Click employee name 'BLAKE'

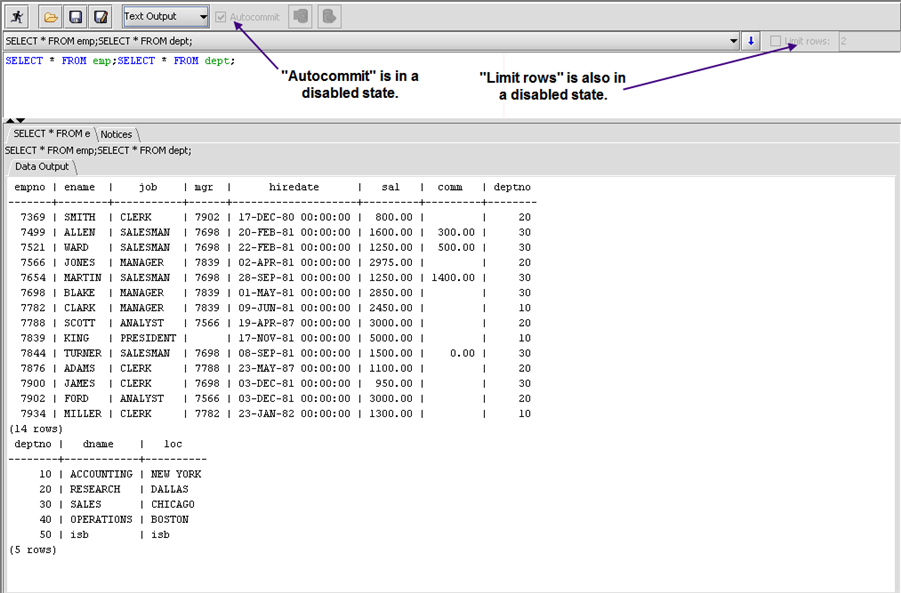click(79, 292)
